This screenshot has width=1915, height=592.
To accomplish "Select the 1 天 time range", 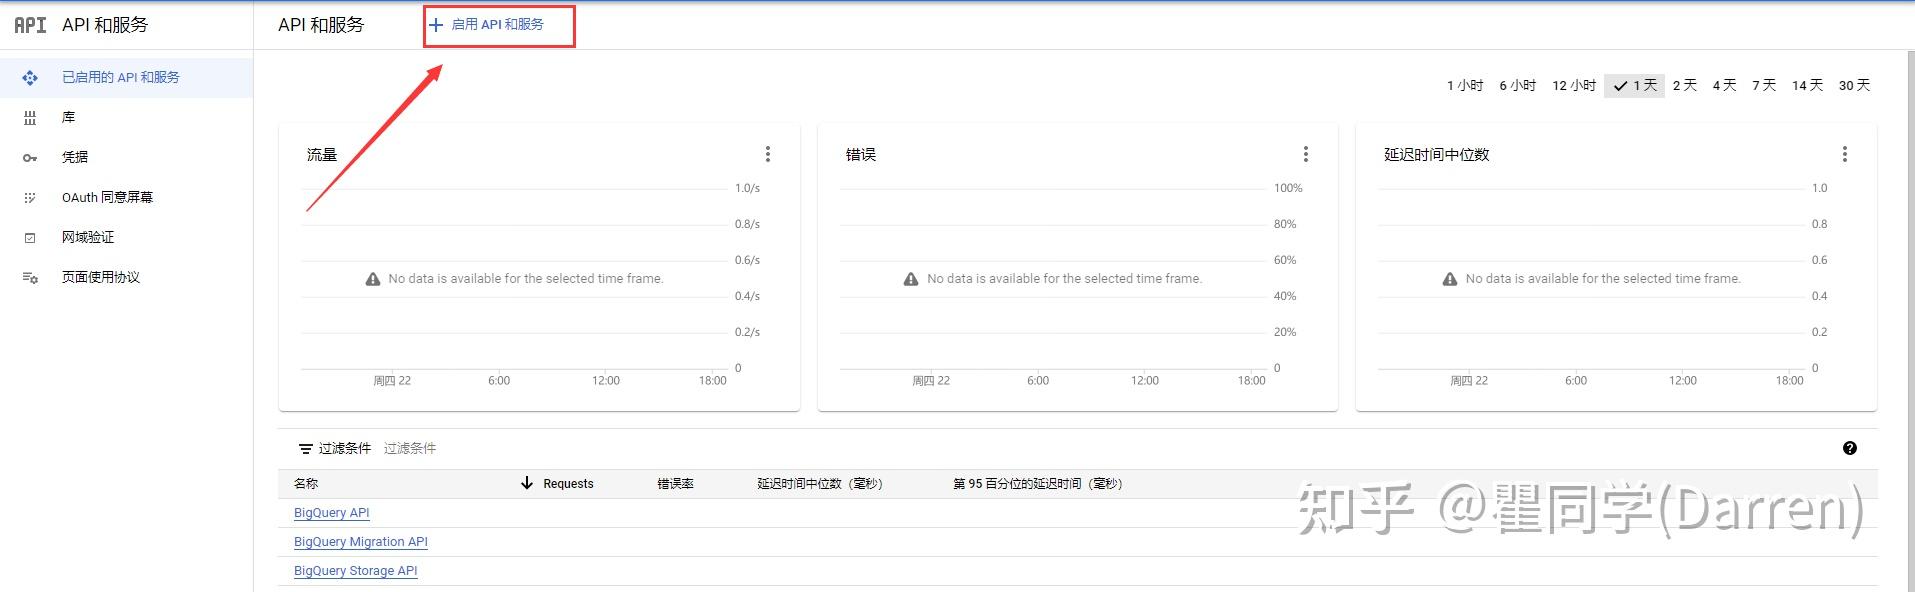I will (x=1635, y=86).
